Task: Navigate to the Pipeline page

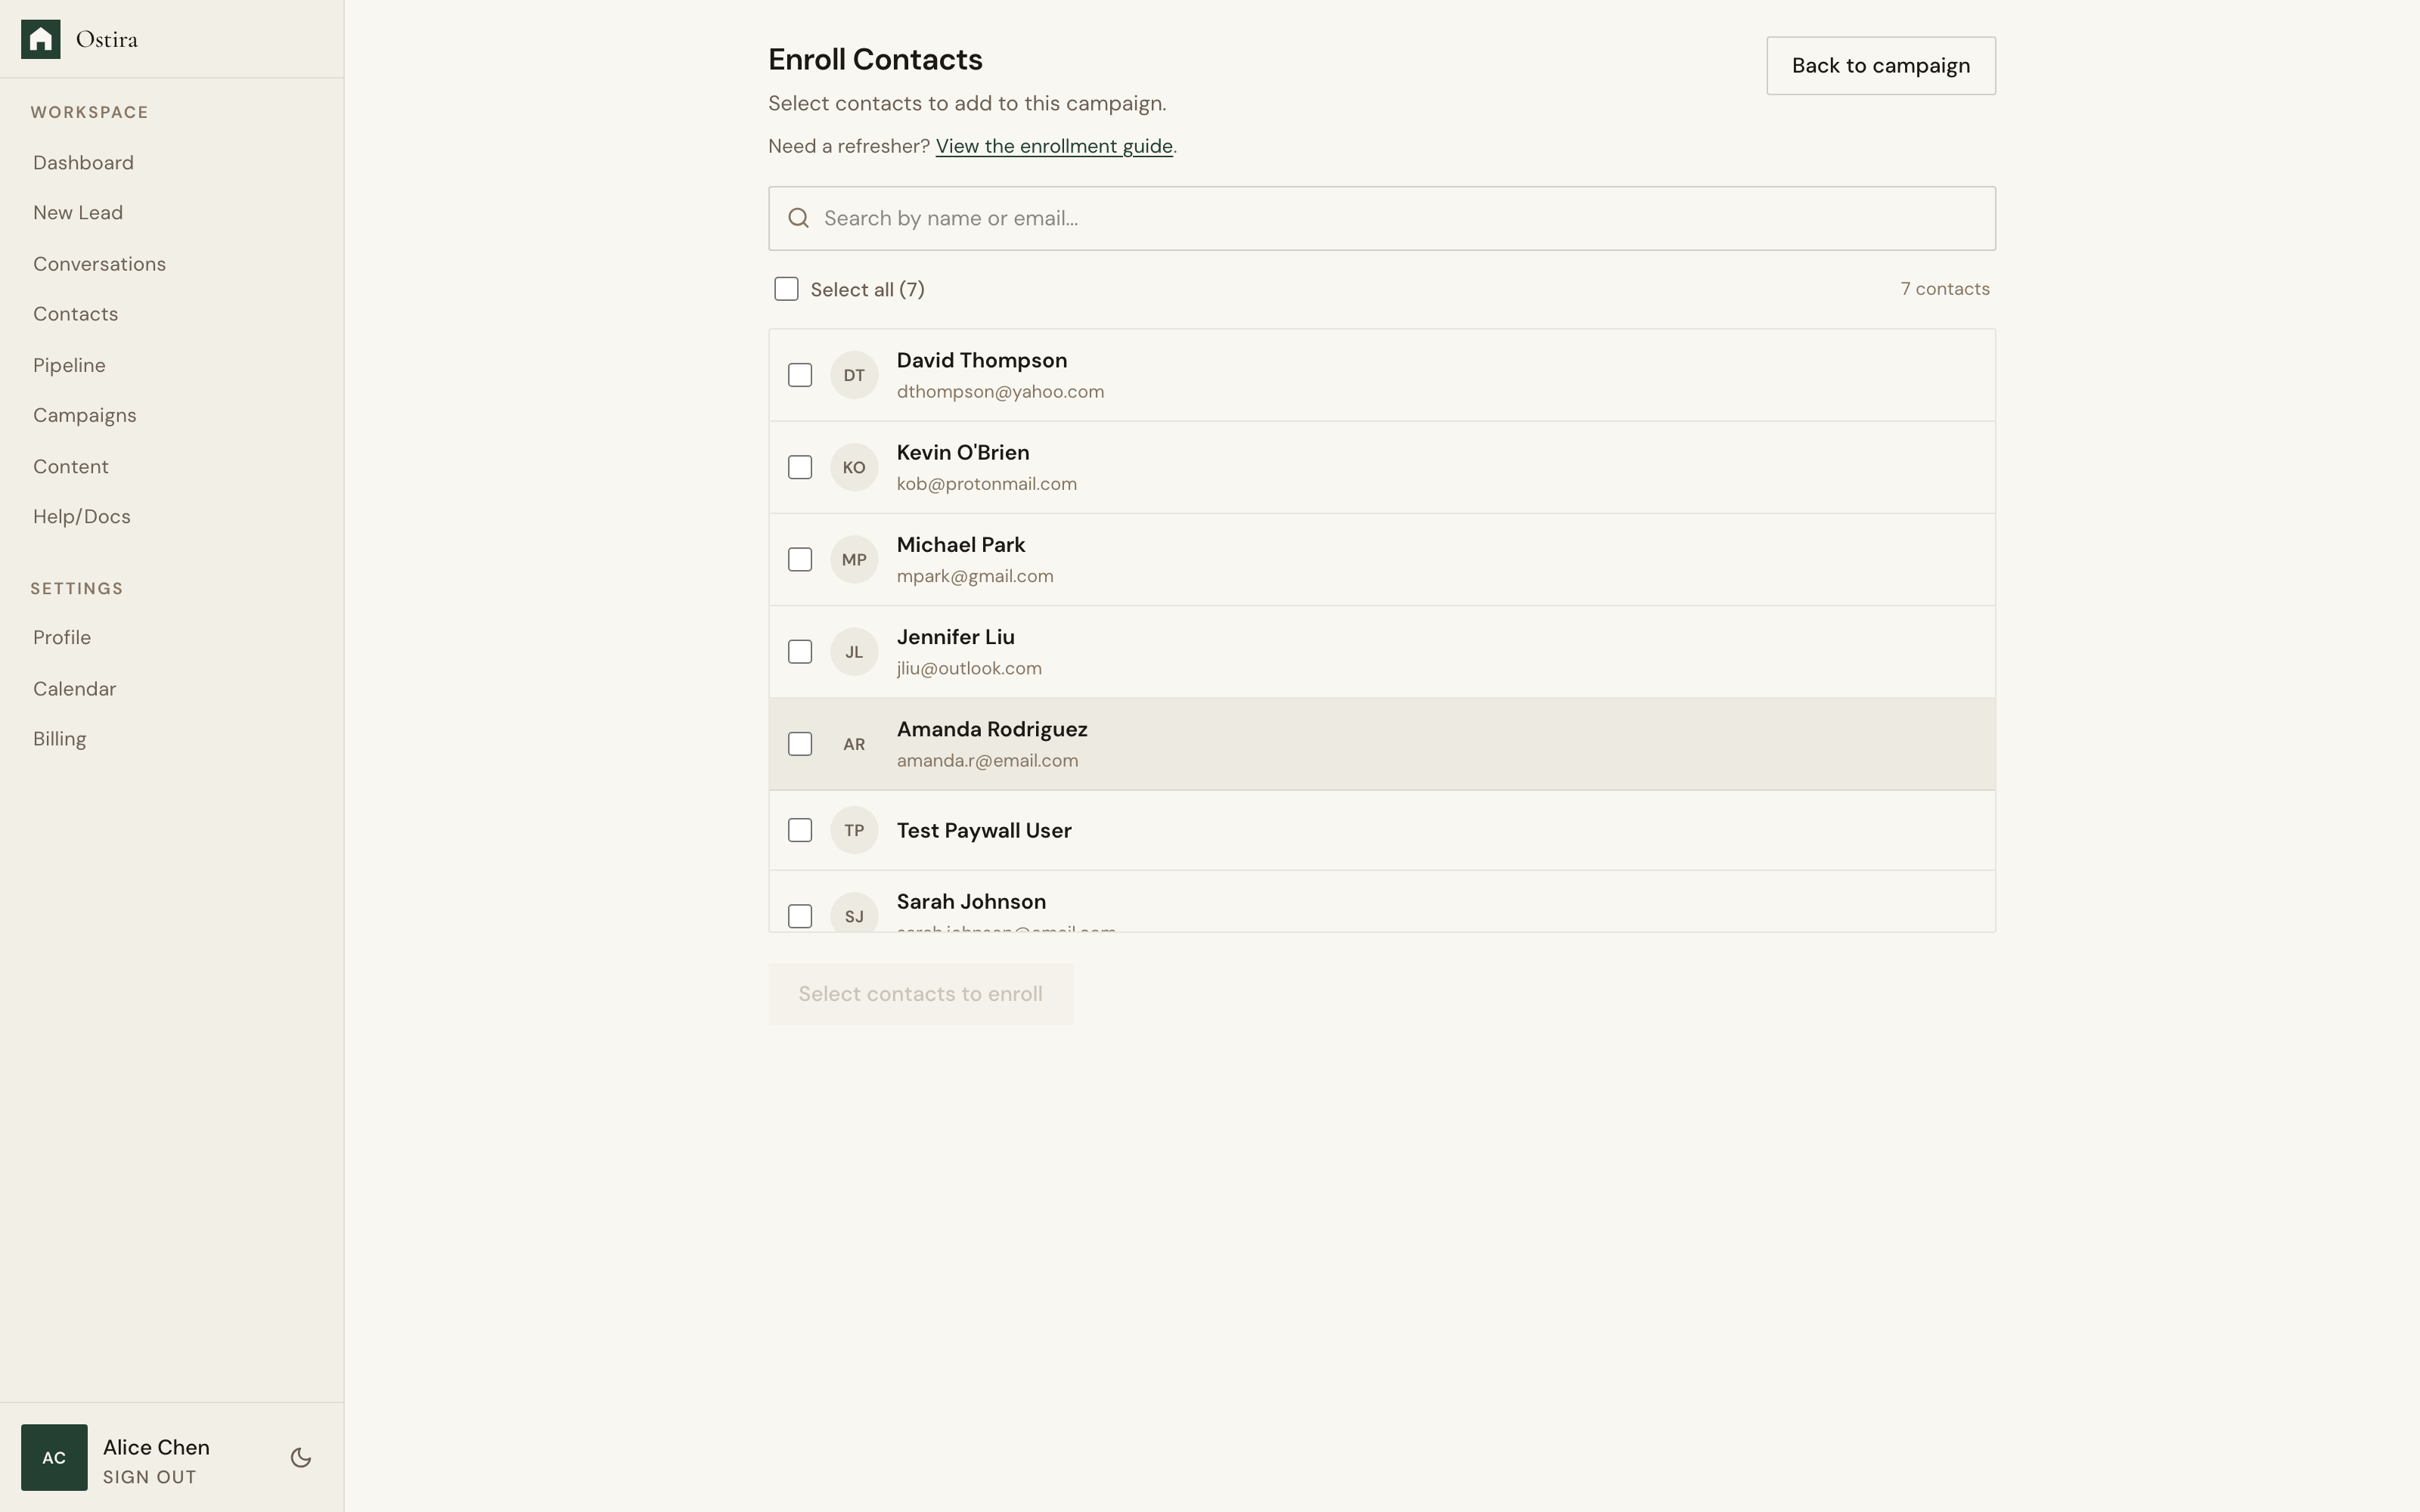Action: [69, 364]
